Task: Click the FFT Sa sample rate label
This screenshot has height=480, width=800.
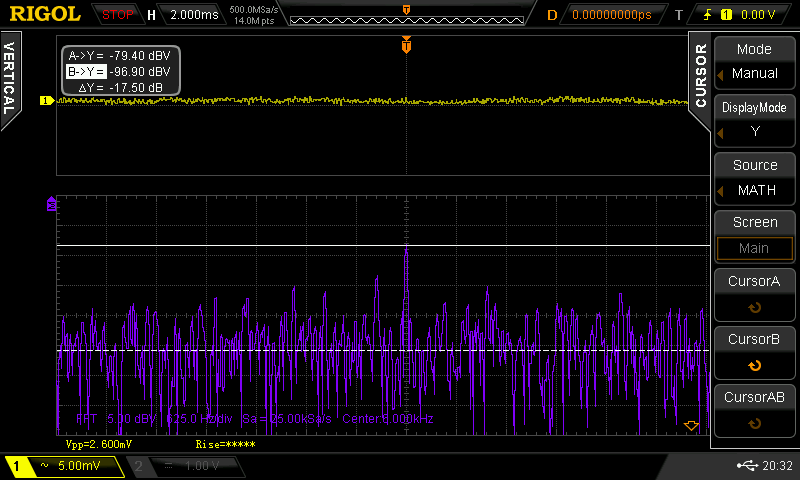Action: pos(287,419)
